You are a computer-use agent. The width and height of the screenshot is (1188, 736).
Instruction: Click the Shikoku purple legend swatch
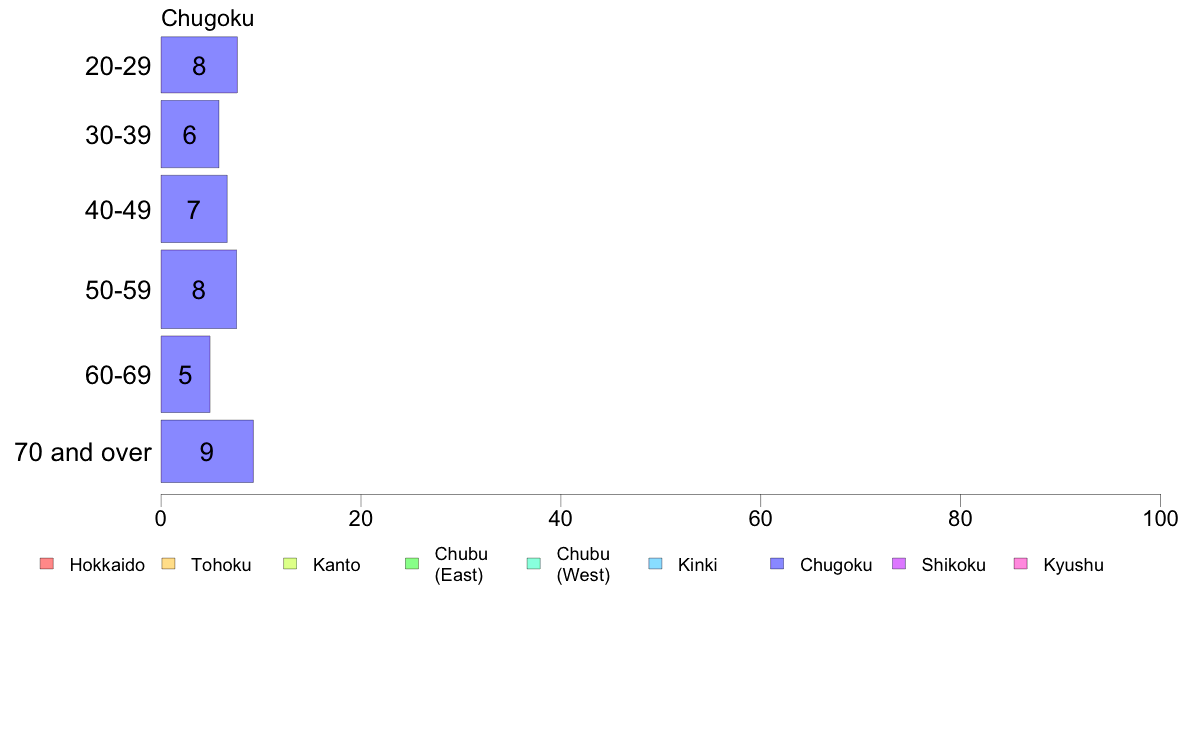point(899,564)
